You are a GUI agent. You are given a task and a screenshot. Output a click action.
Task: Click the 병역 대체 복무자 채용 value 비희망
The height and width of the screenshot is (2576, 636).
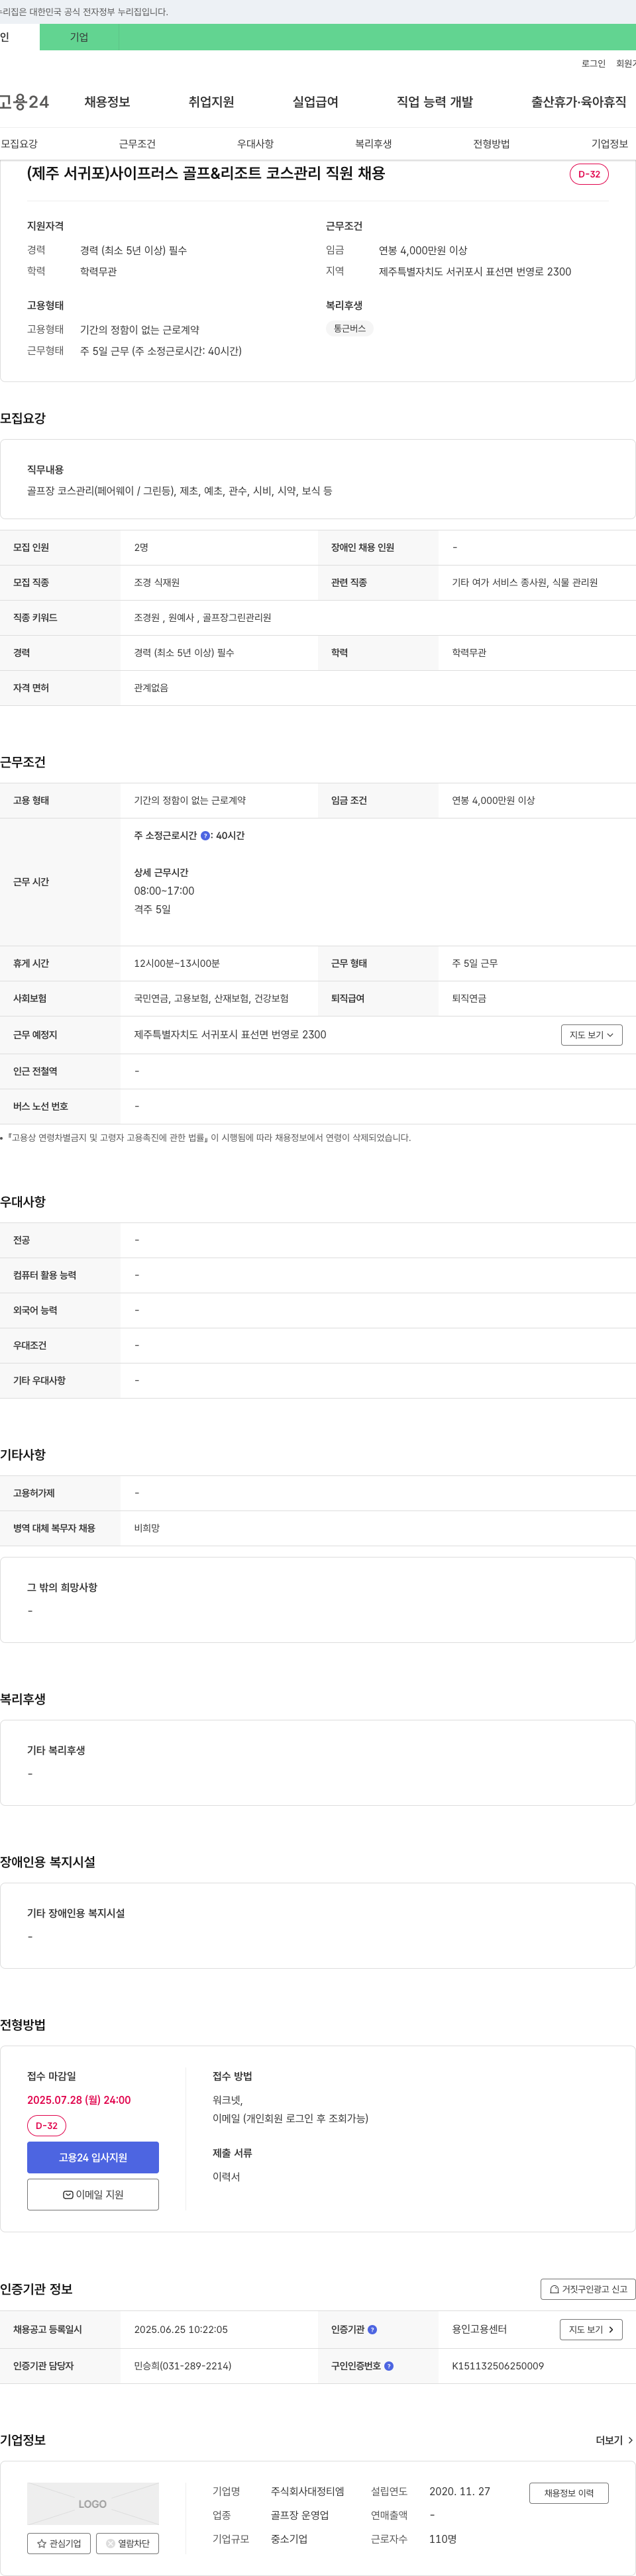click(x=147, y=1528)
